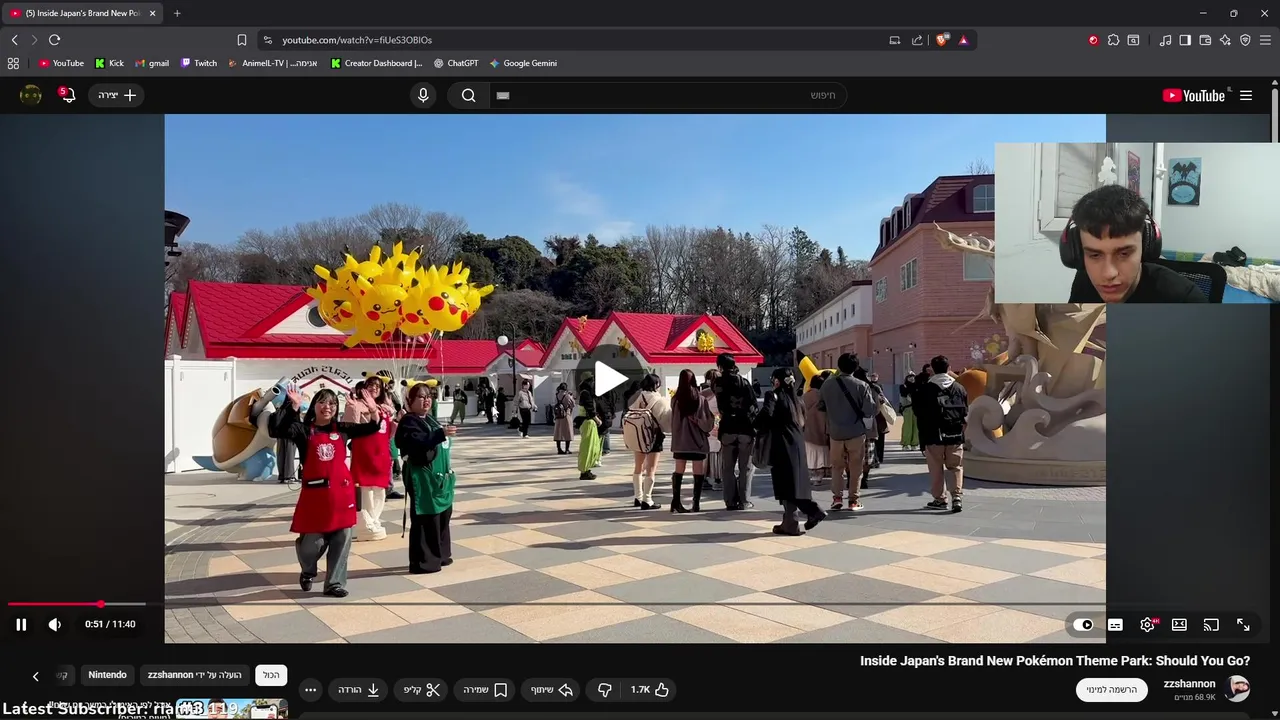This screenshot has height=720, width=1280.
Task: Open the player settings gear
Action: coord(1148,624)
